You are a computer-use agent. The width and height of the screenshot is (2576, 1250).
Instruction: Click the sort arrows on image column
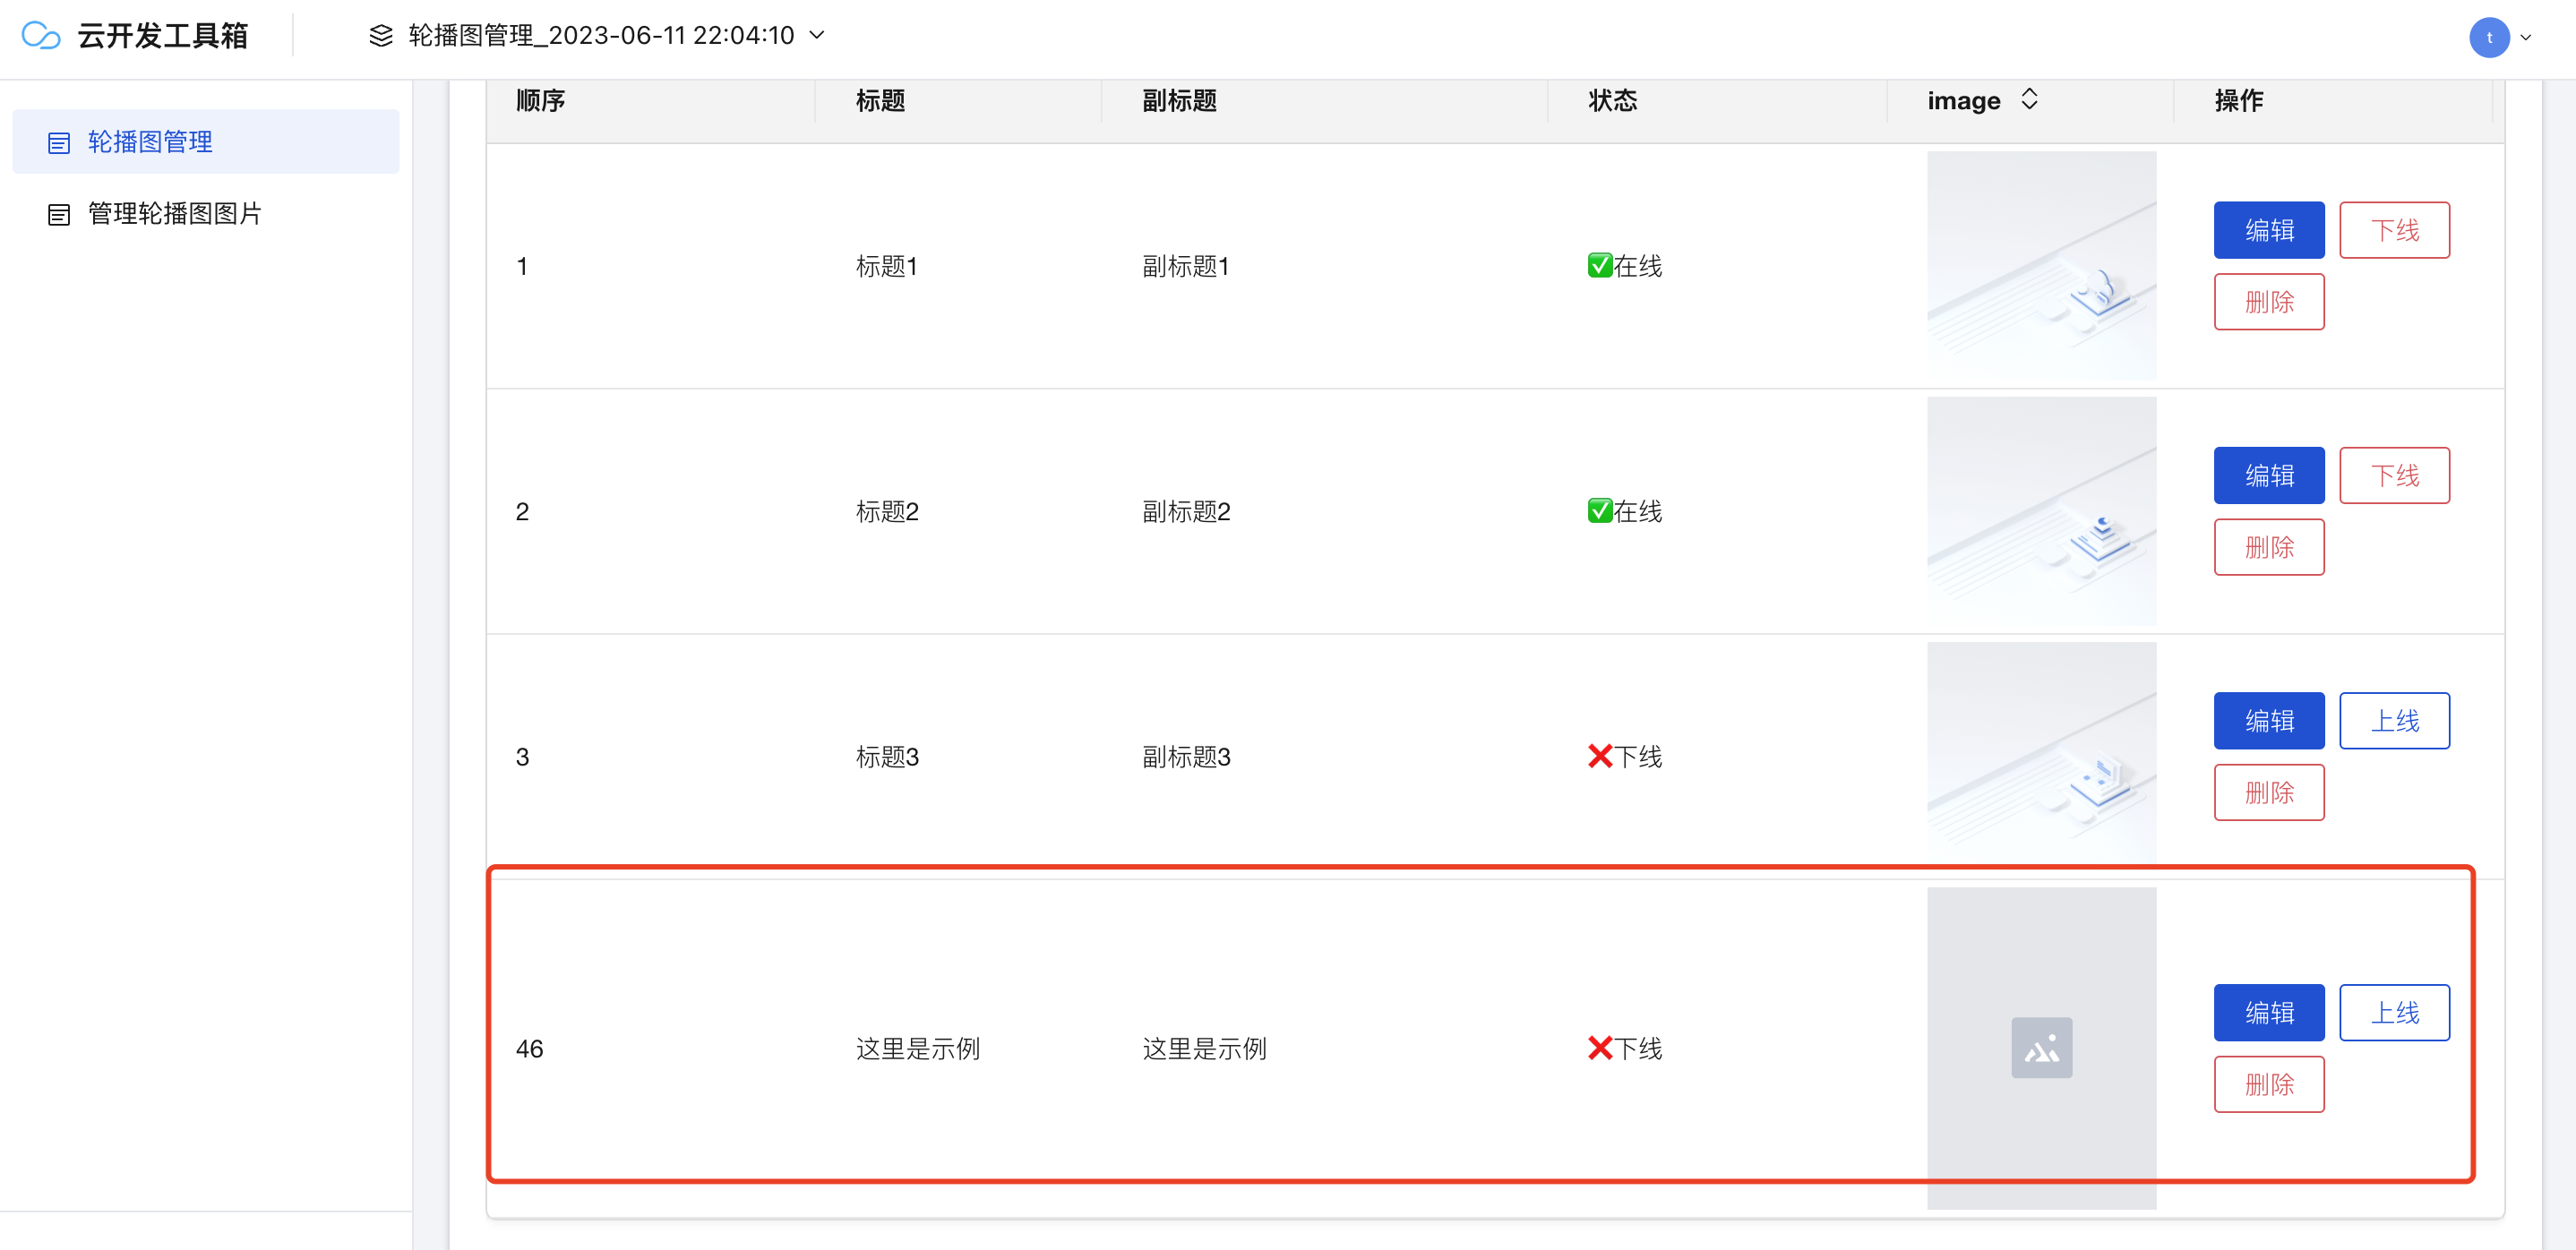pyautogui.click(x=2029, y=99)
